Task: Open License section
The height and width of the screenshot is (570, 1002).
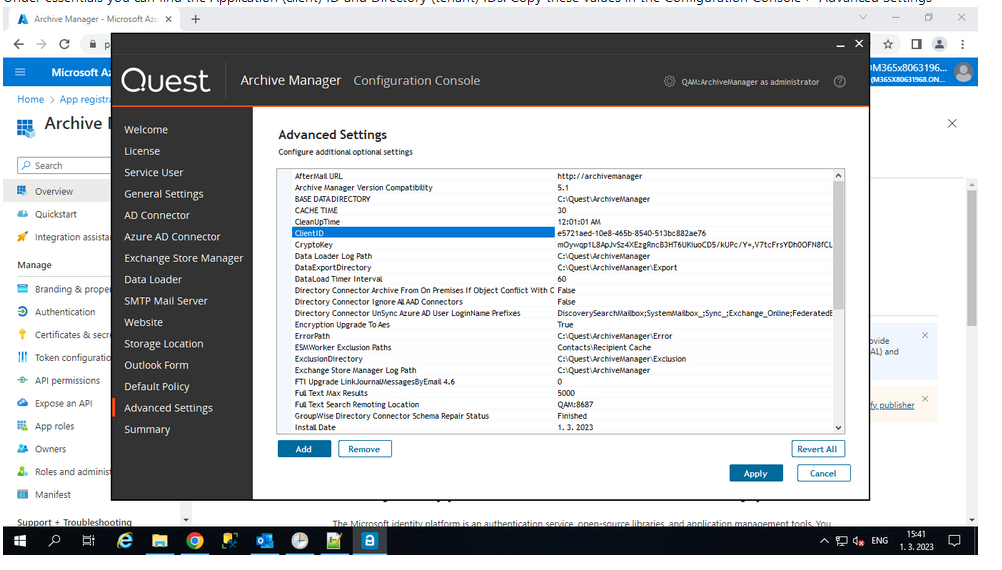Action: [x=142, y=151]
